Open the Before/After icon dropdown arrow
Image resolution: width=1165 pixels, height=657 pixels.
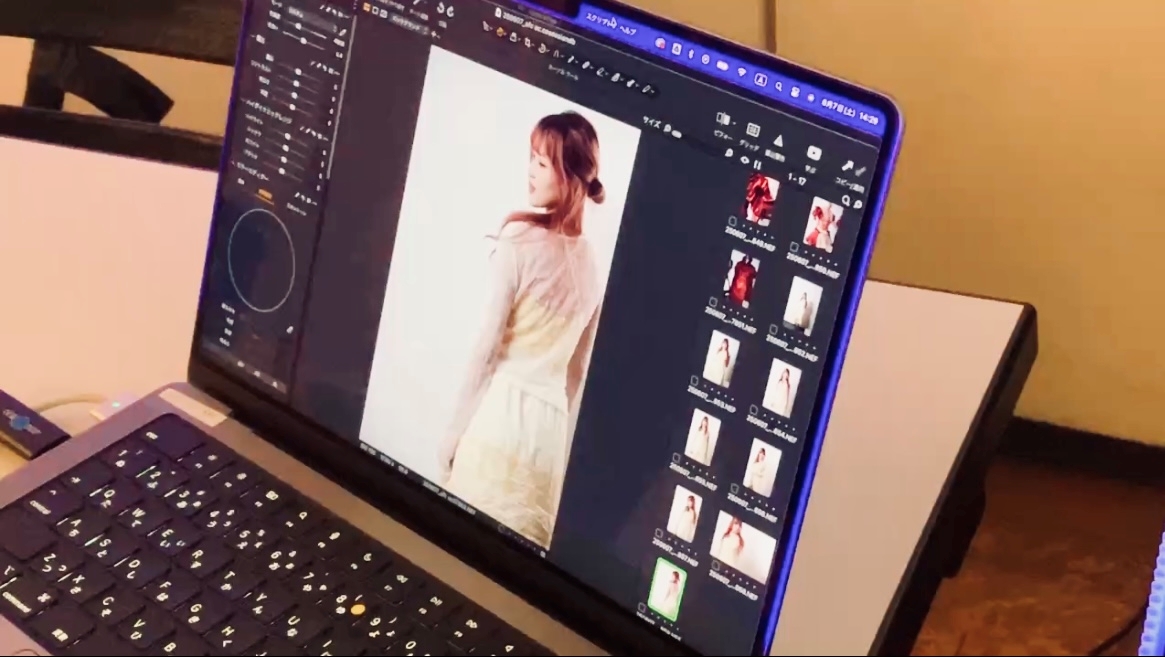(733, 122)
